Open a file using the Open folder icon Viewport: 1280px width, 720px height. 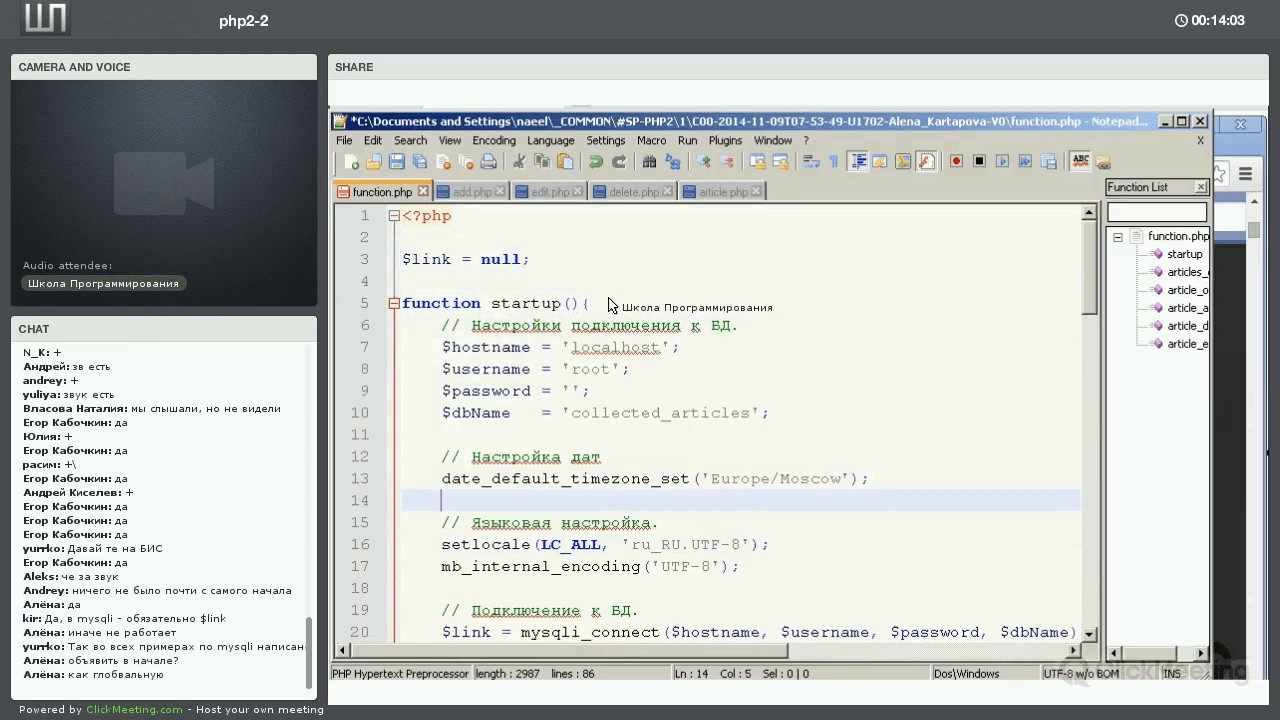(x=374, y=162)
